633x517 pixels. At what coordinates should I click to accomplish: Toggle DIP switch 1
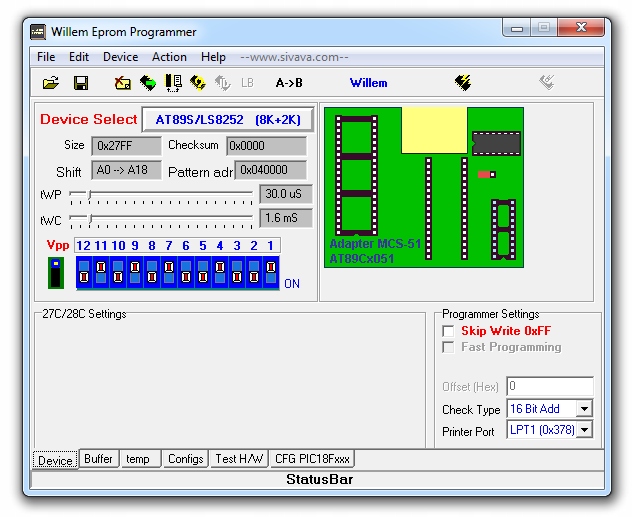pos(271,272)
